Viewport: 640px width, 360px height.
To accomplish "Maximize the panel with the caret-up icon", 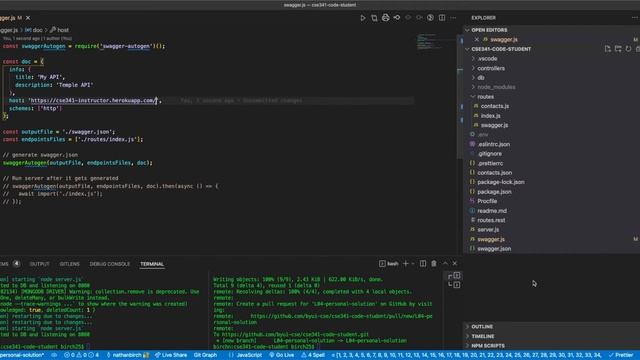I will click(x=445, y=264).
